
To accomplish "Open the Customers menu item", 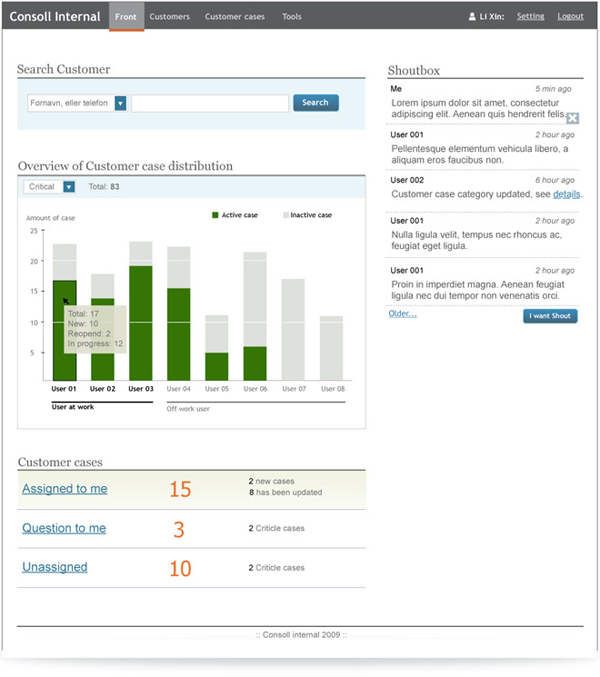I will tap(170, 16).
